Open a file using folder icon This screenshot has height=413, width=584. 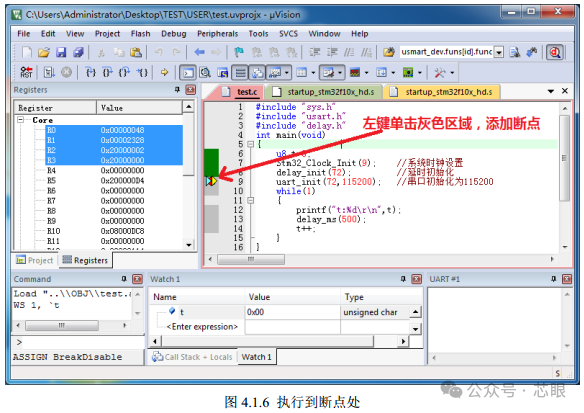[44, 52]
